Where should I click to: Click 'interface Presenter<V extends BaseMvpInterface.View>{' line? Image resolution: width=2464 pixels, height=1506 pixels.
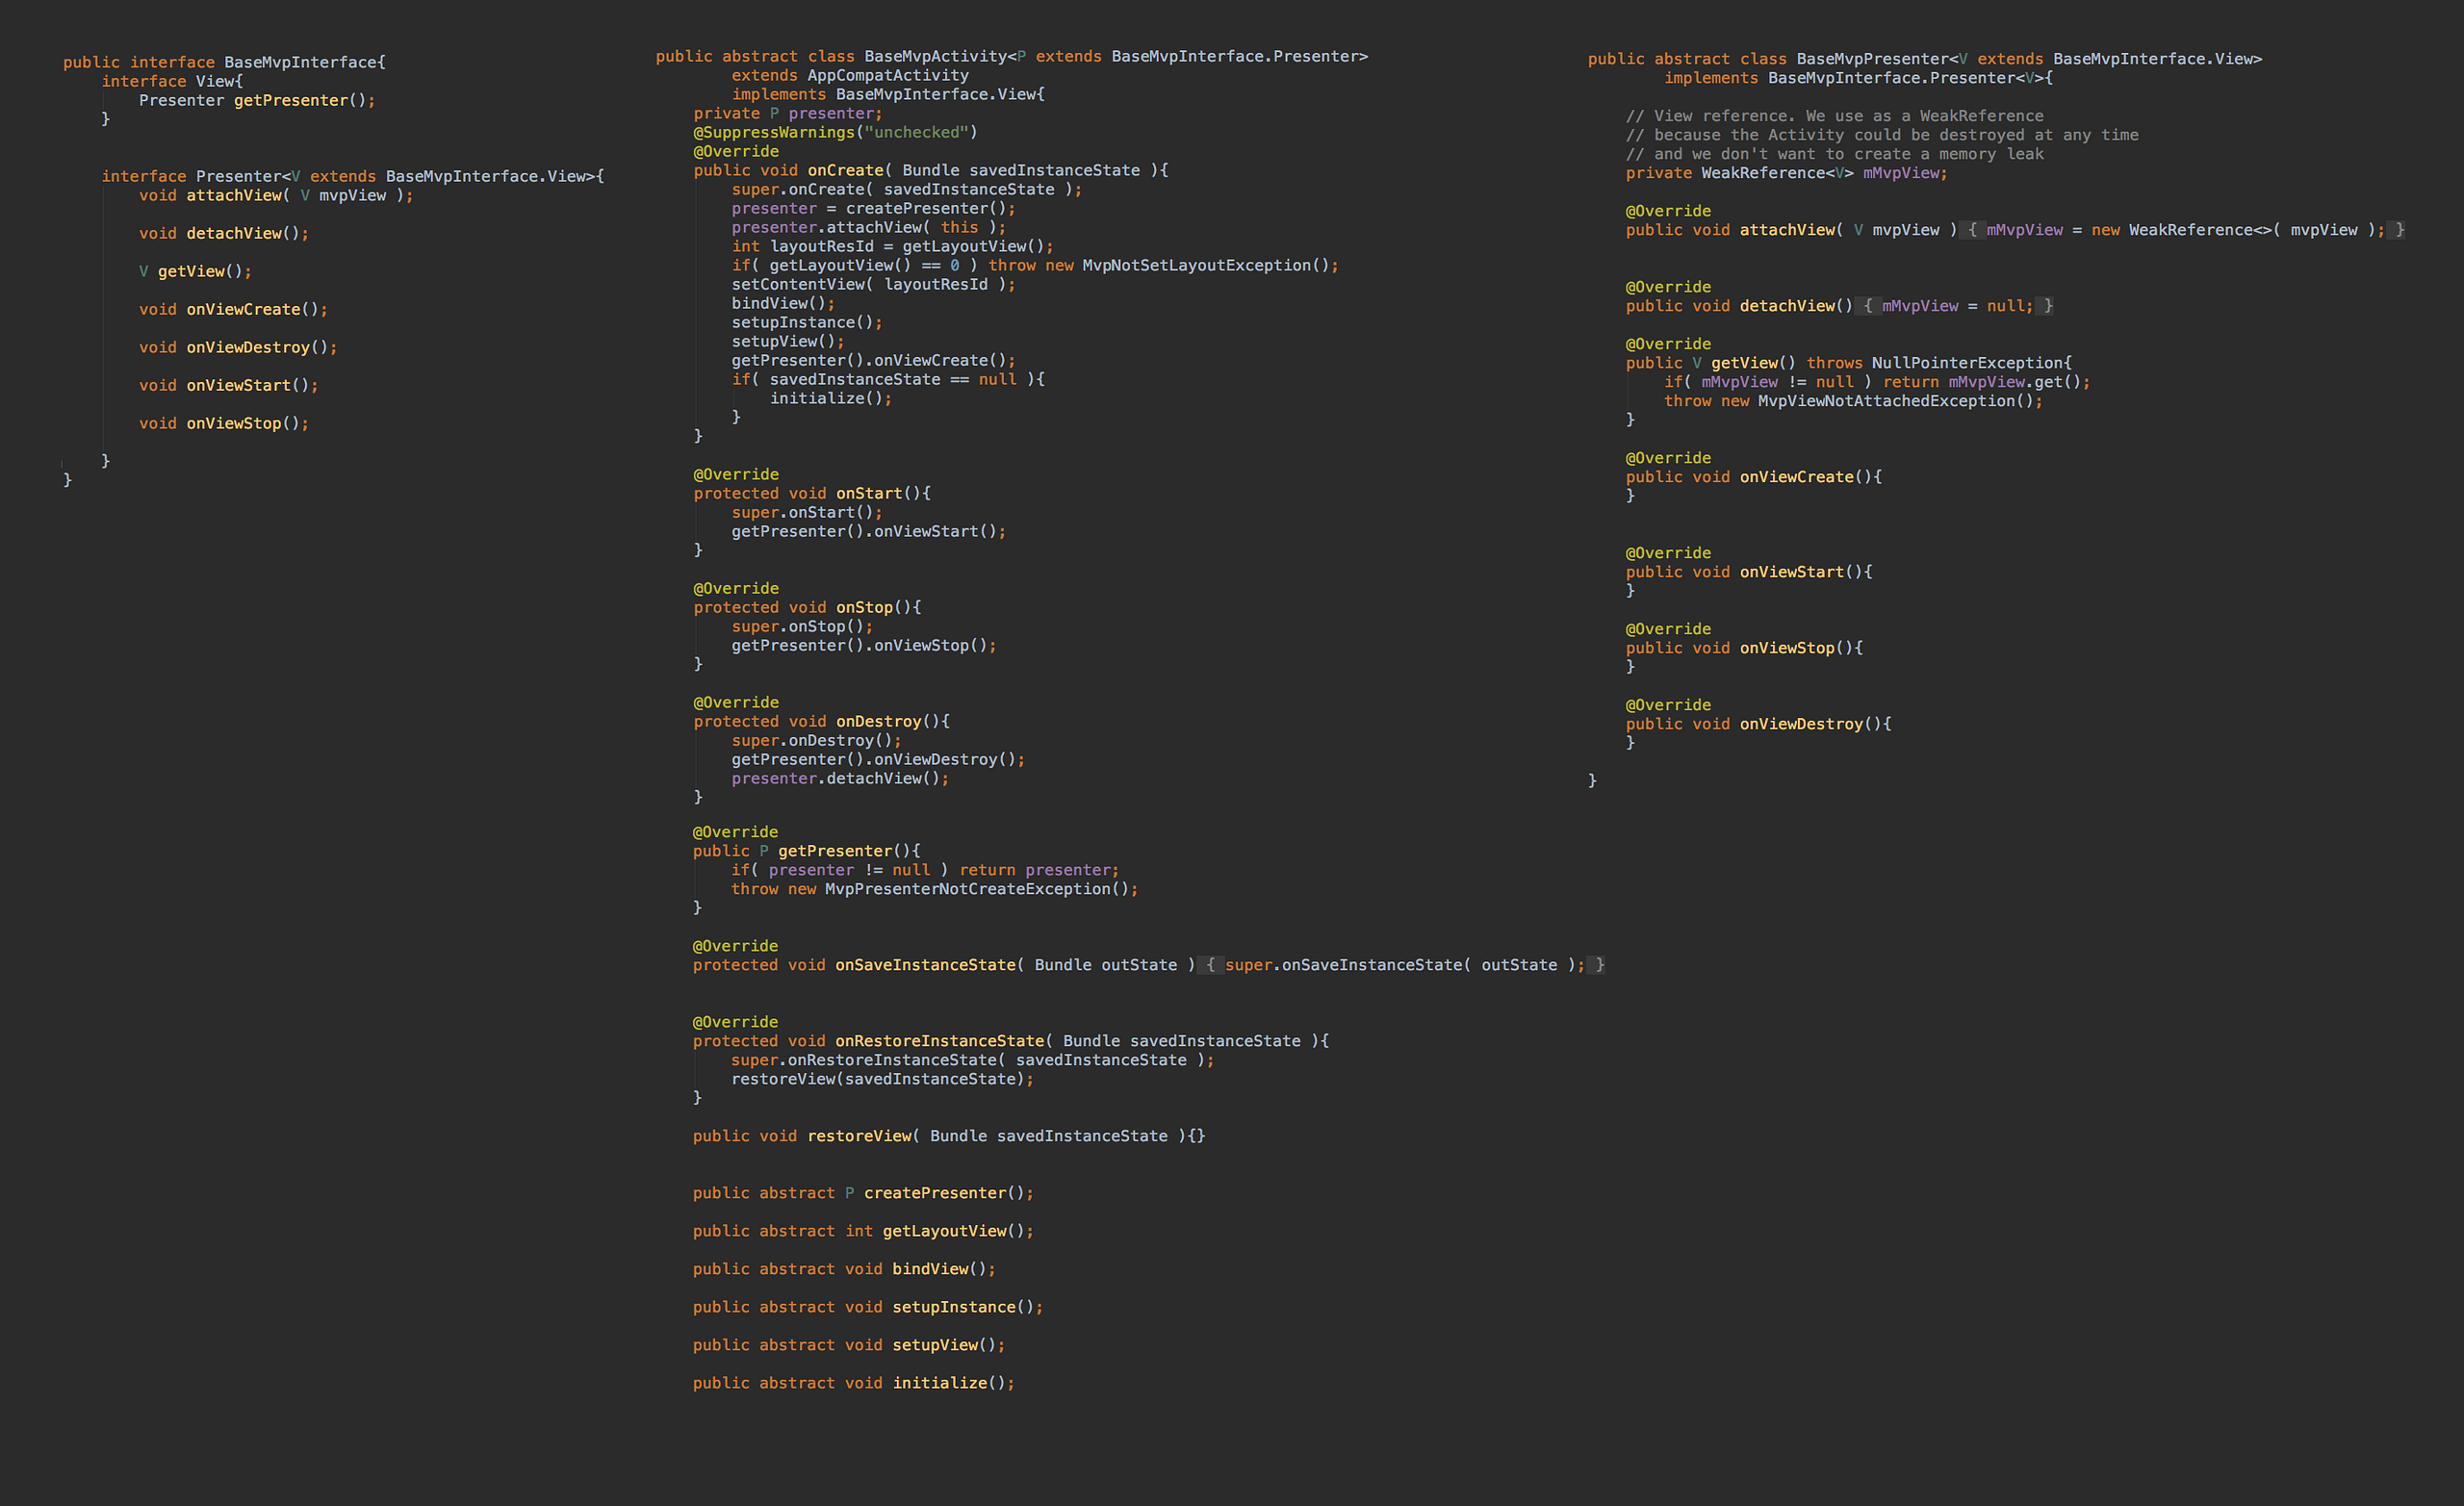tap(353, 176)
